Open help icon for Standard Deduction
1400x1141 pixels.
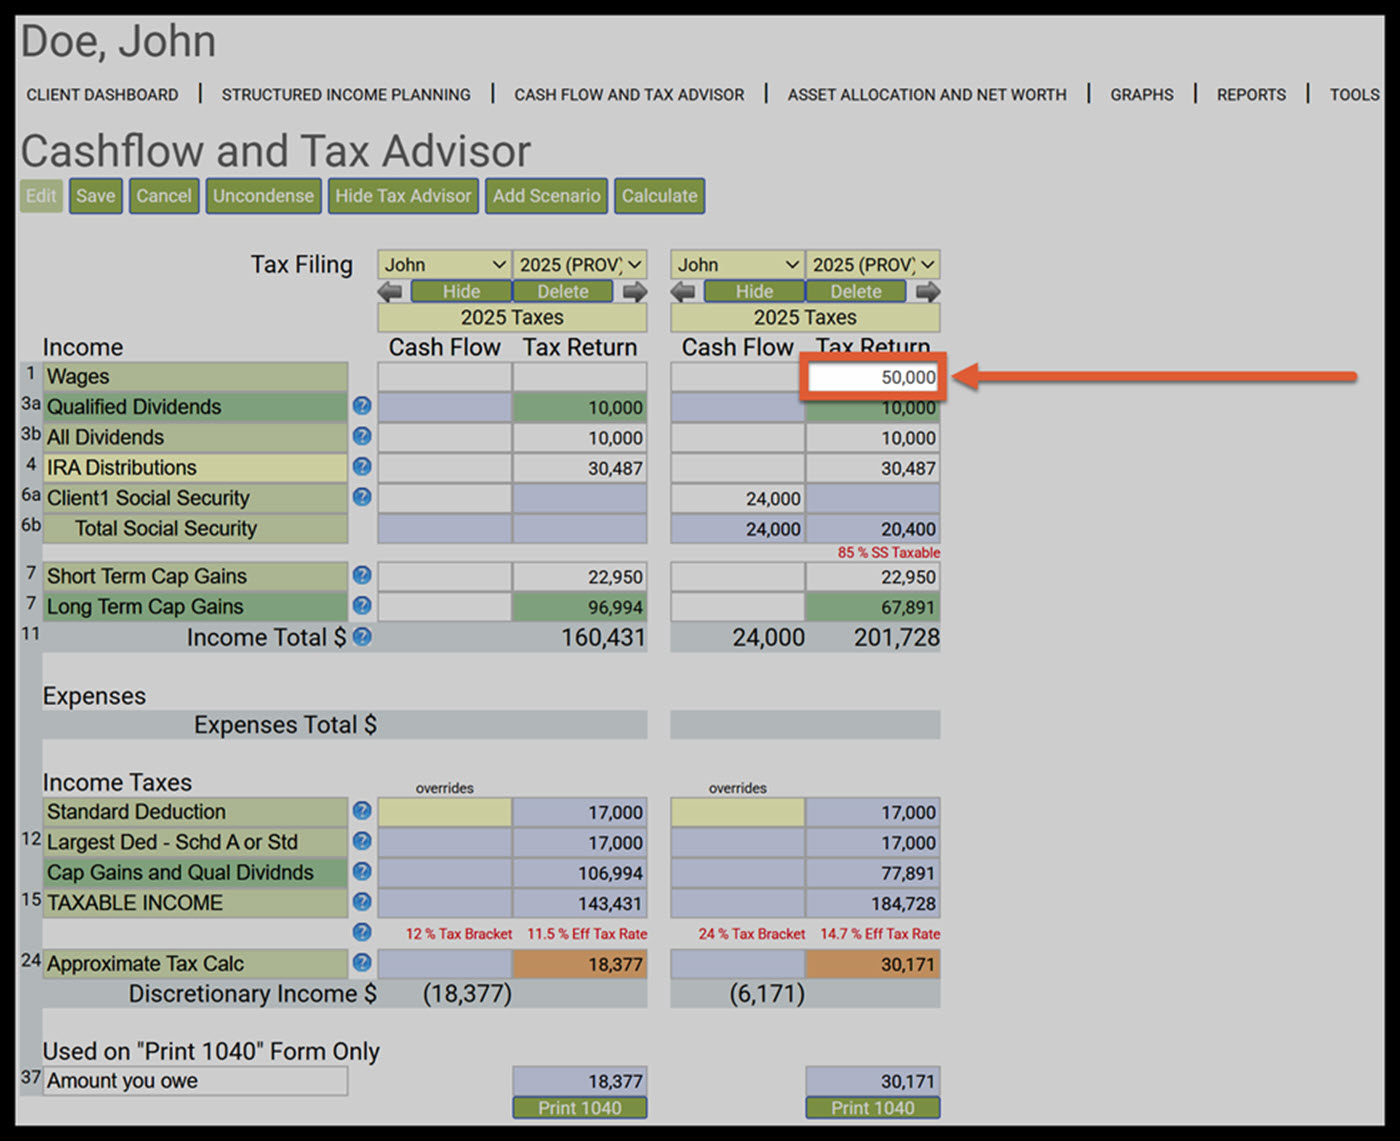[x=362, y=811]
